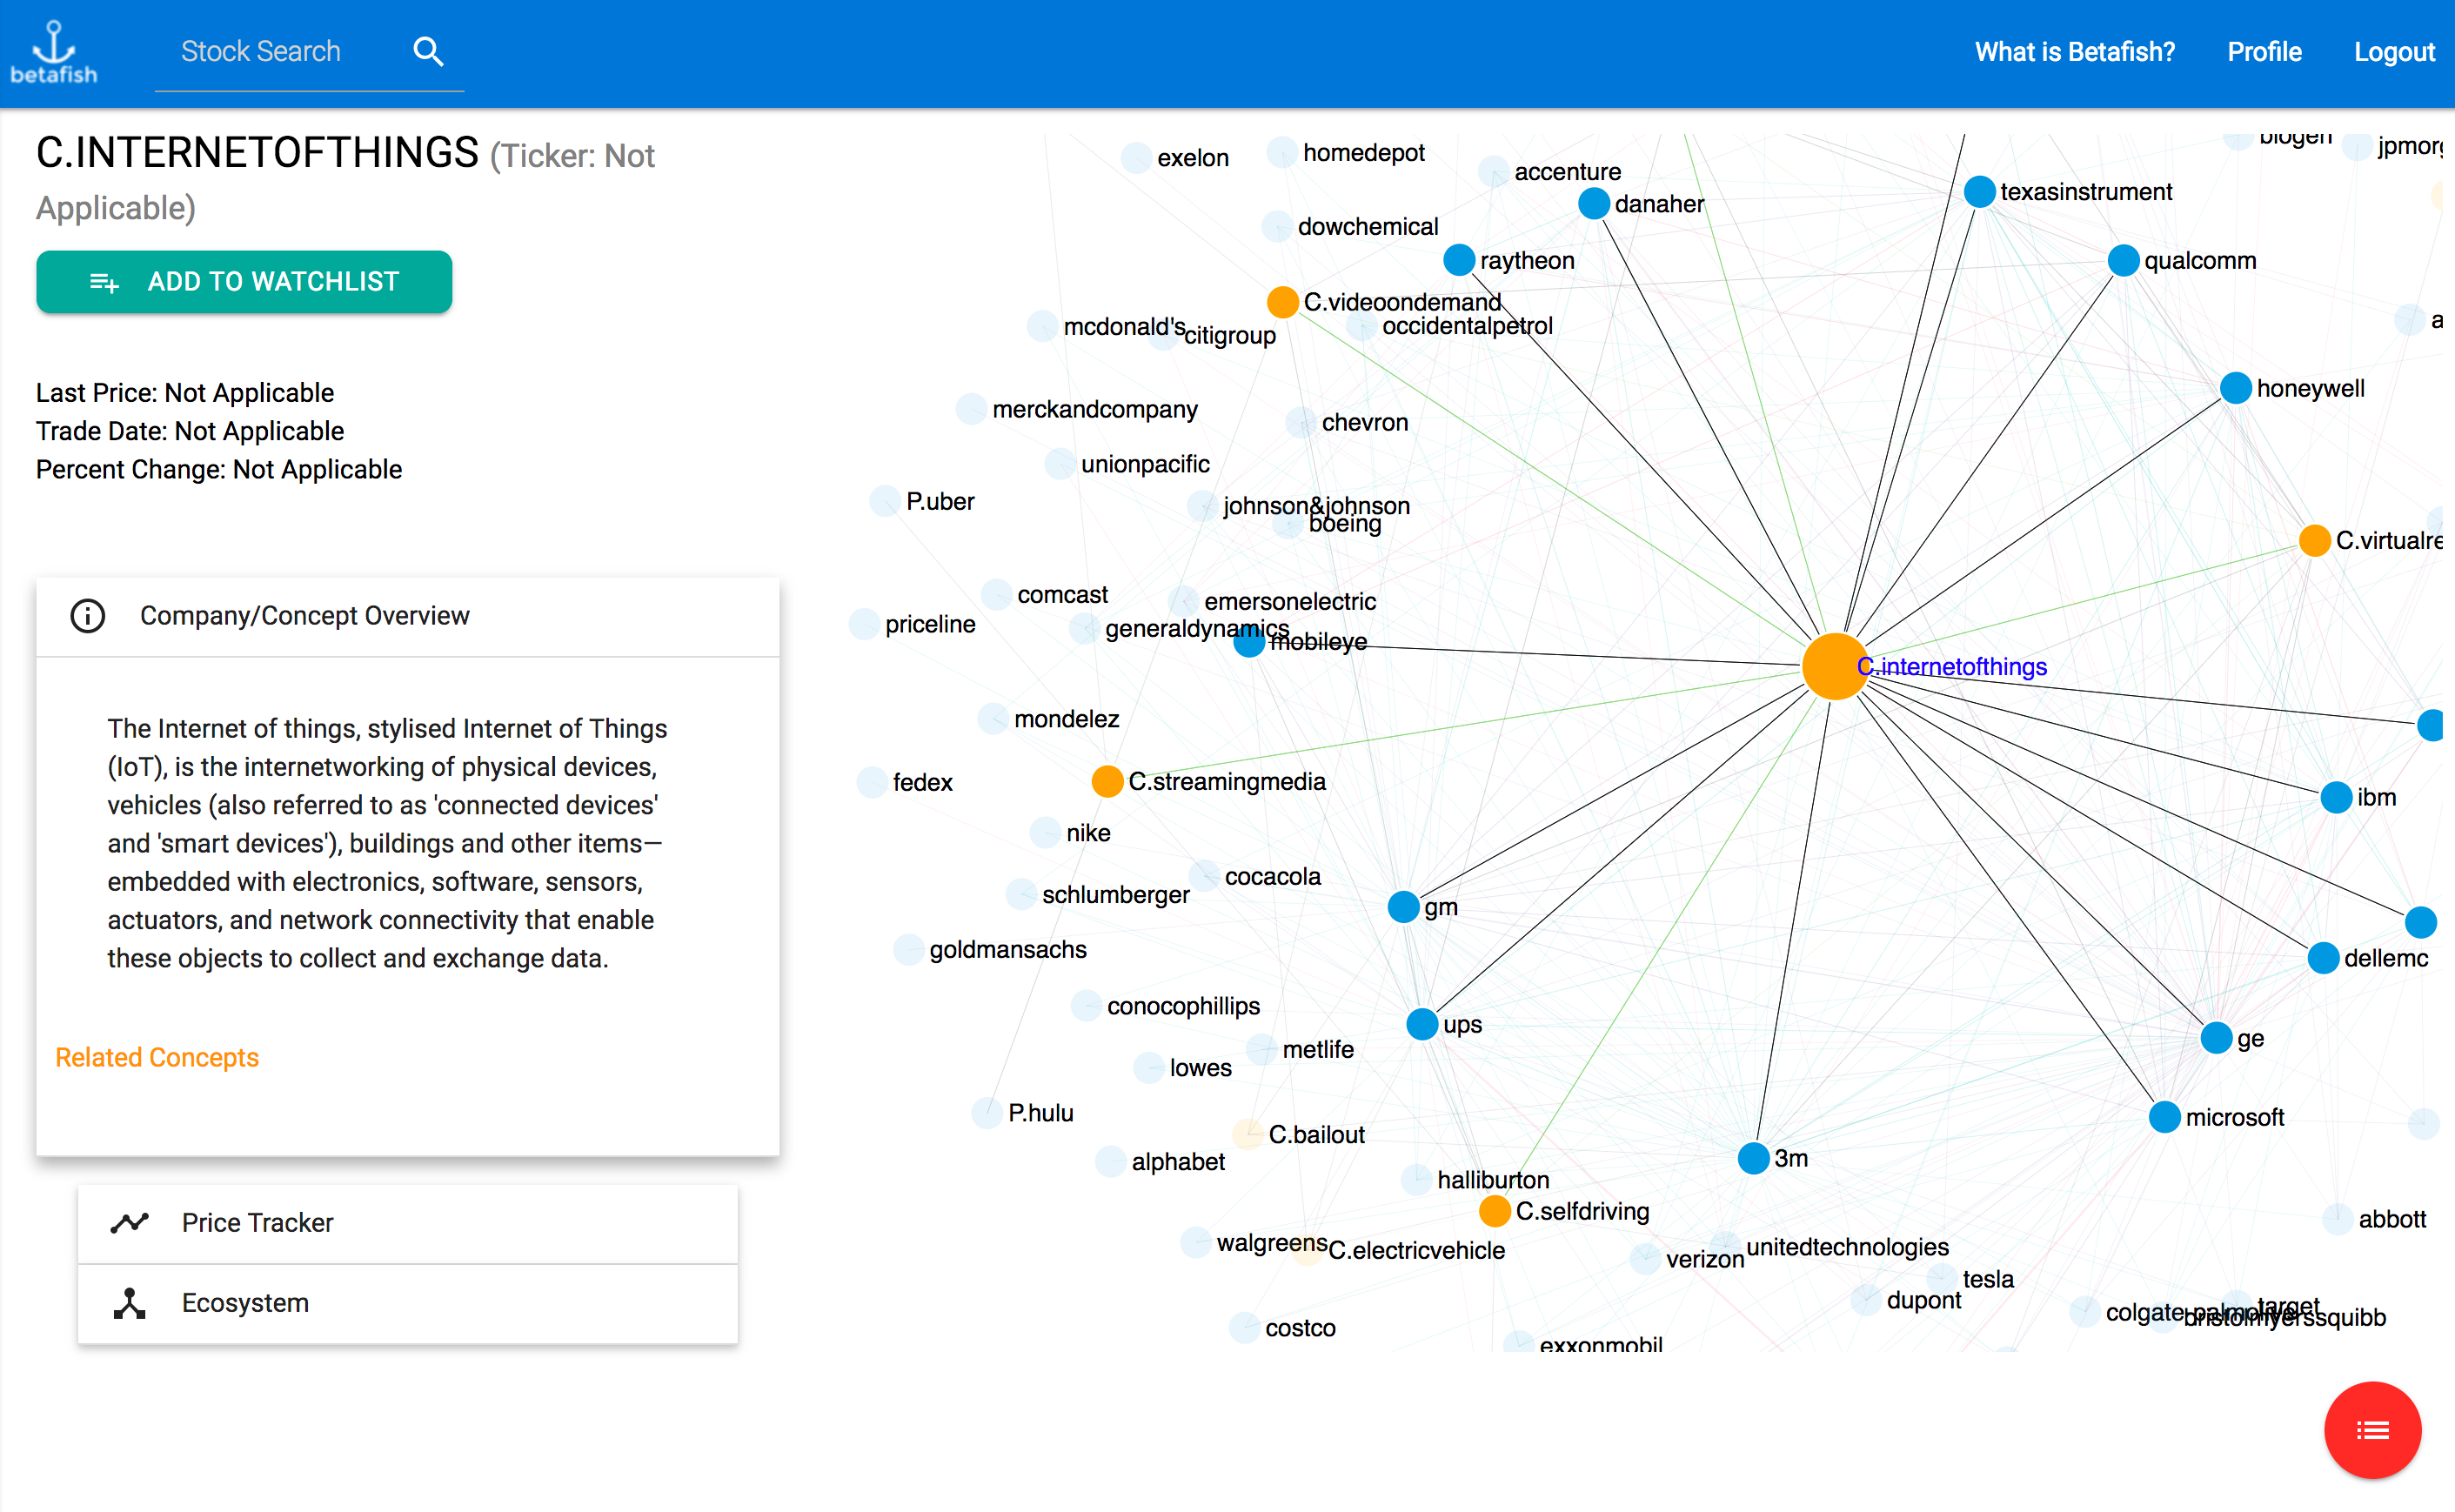Open the Profile menu item
Screen dimensions: 2455x1512
[2264, 52]
